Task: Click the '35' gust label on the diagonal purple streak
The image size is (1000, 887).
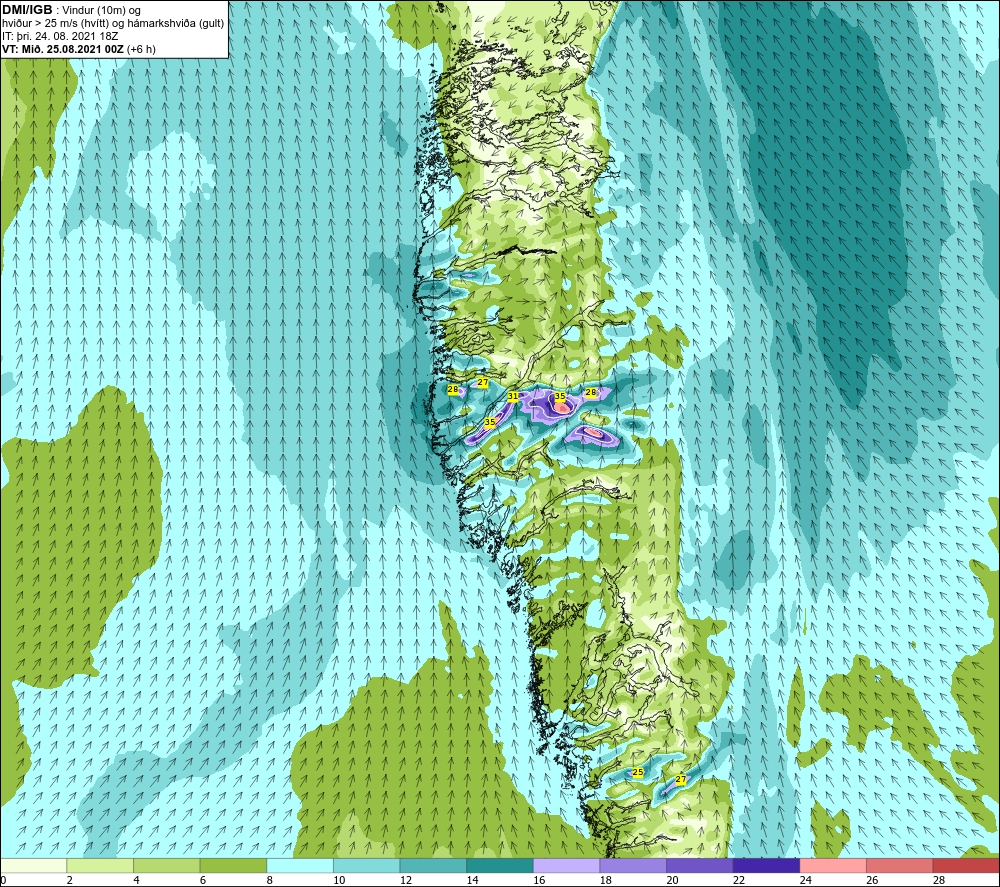Action: [490, 422]
